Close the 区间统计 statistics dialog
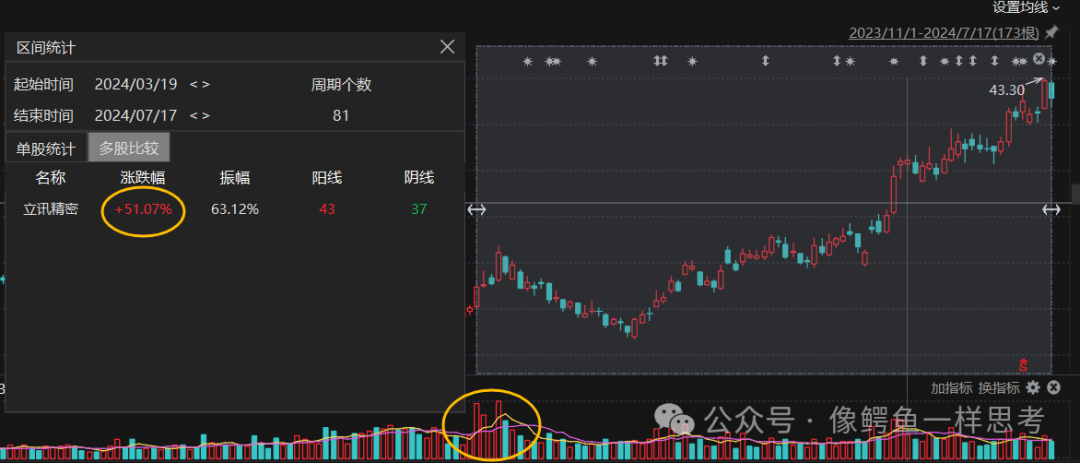The width and height of the screenshot is (1080, 463). coord(447,47)
